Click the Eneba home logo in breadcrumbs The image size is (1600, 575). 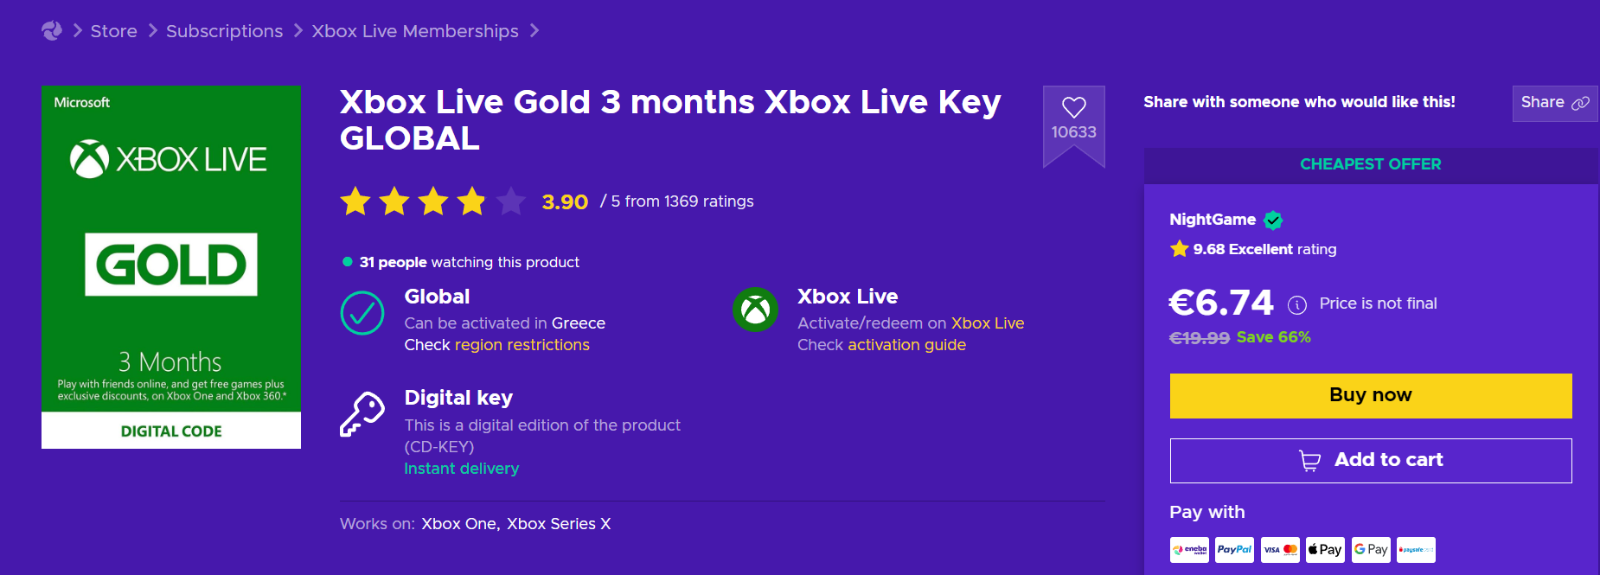coord(52,31)
